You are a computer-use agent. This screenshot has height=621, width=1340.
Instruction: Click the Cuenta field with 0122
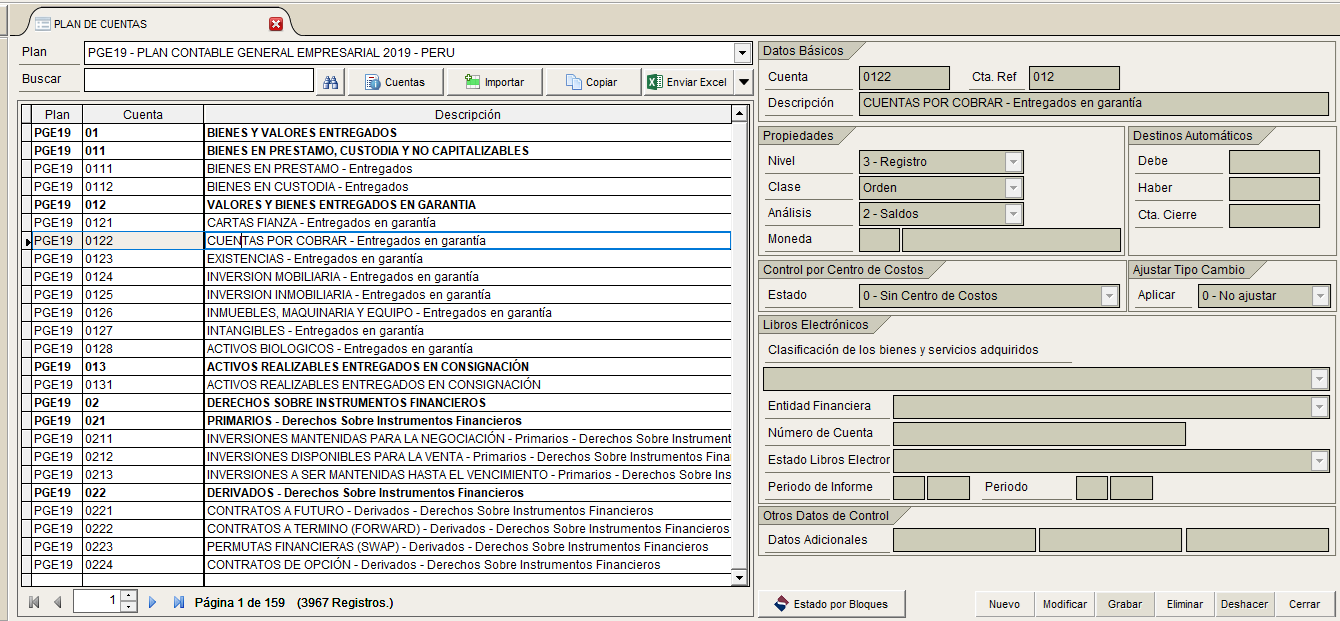(904, 77)
